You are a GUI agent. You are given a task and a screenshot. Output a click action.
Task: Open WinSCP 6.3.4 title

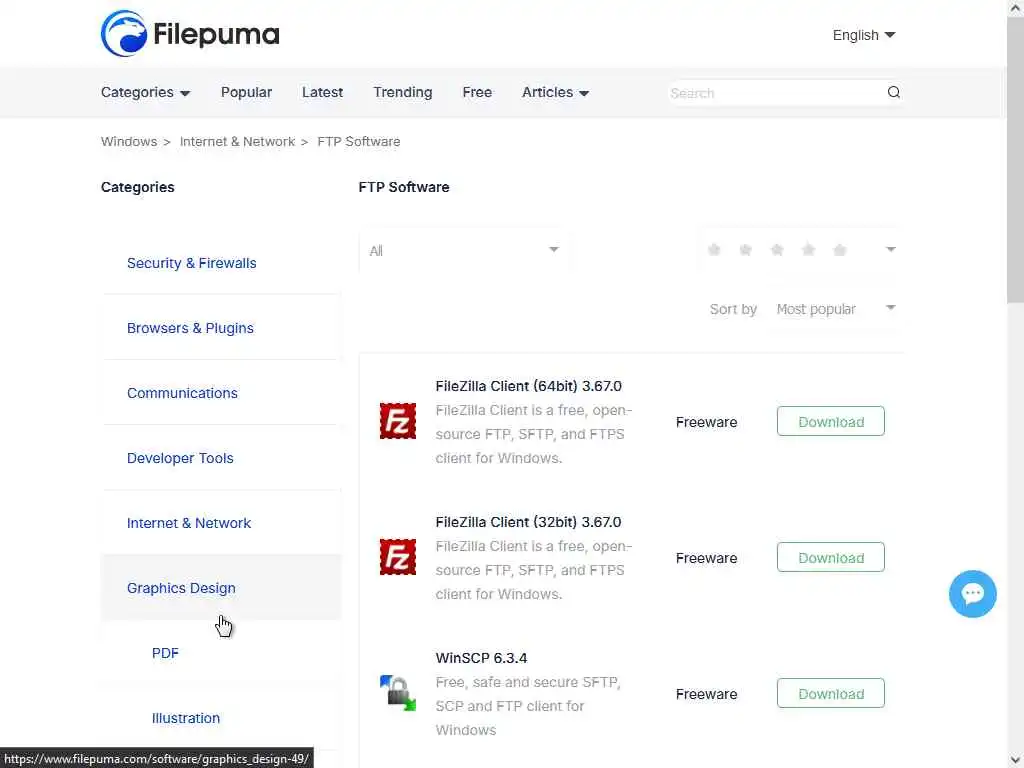pyautogui.click(x=481, y=658)
